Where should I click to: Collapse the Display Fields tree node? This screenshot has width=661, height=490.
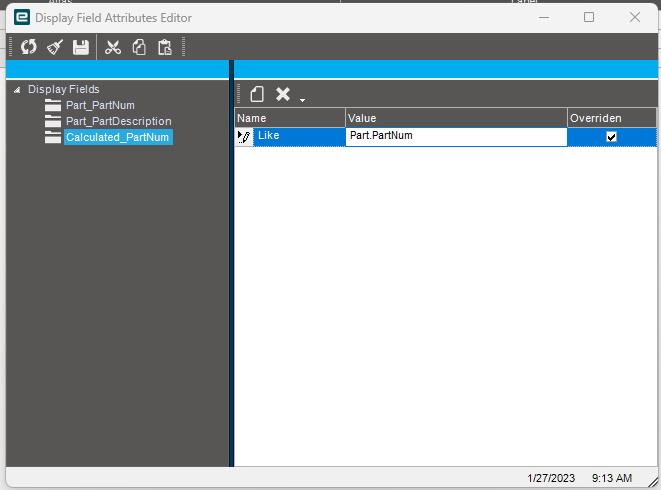(17, 90)
